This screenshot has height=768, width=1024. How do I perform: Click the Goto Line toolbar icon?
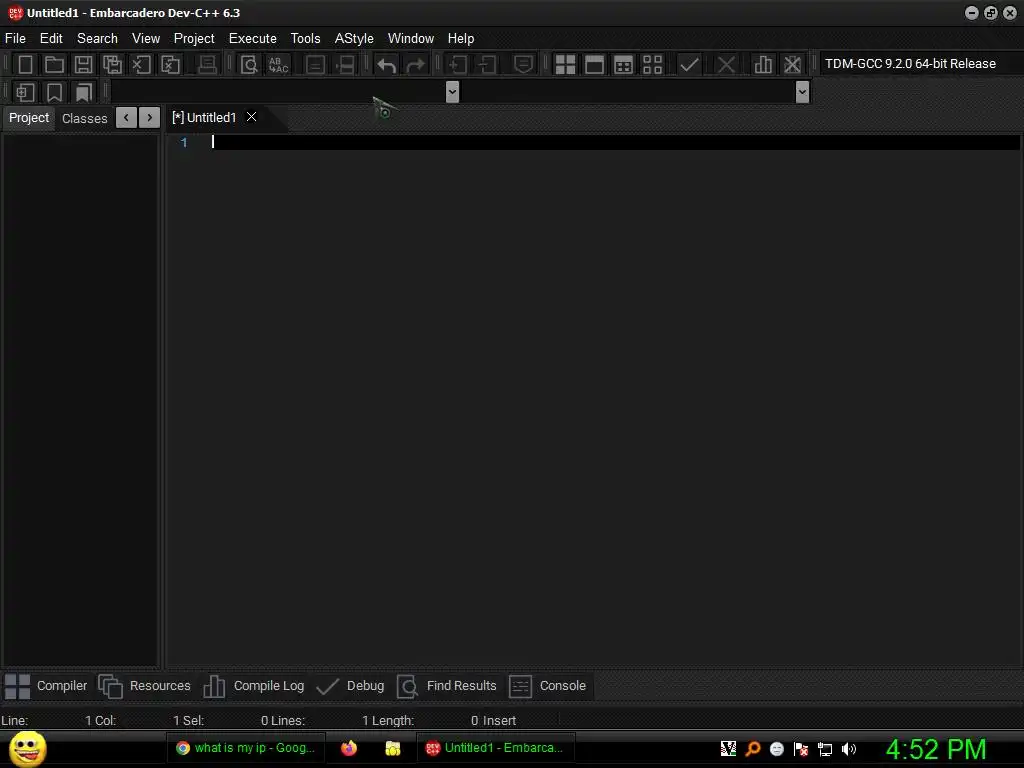click(315, 64)
